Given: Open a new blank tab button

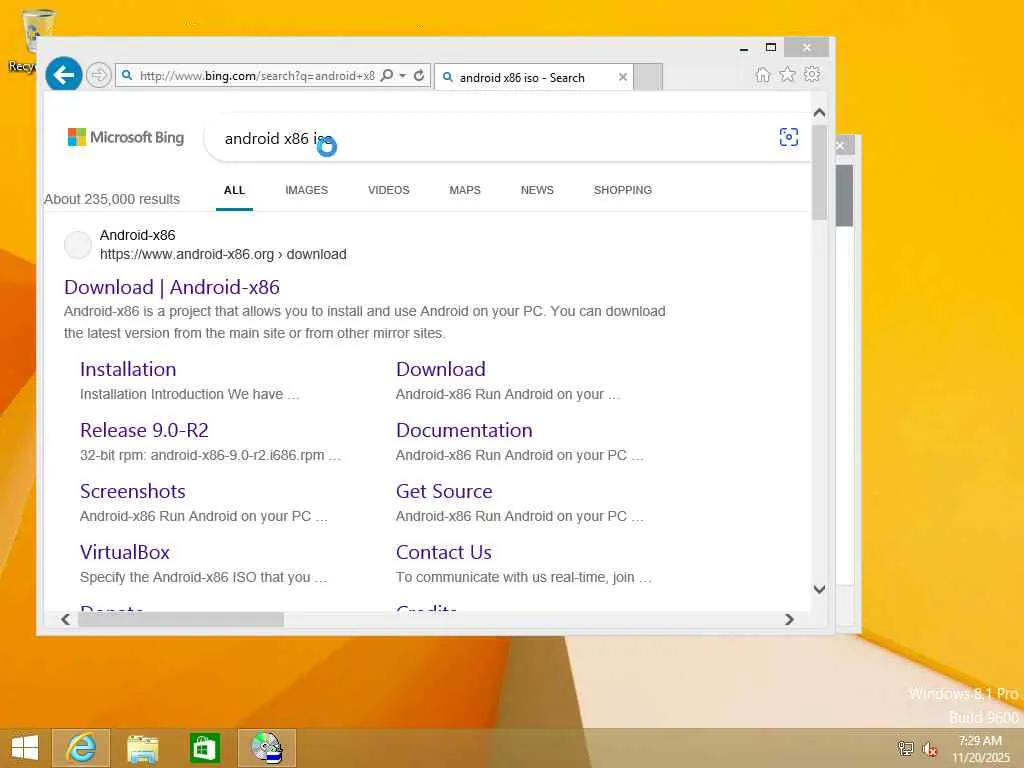Looking at the screenshot, I should [648, 77].
